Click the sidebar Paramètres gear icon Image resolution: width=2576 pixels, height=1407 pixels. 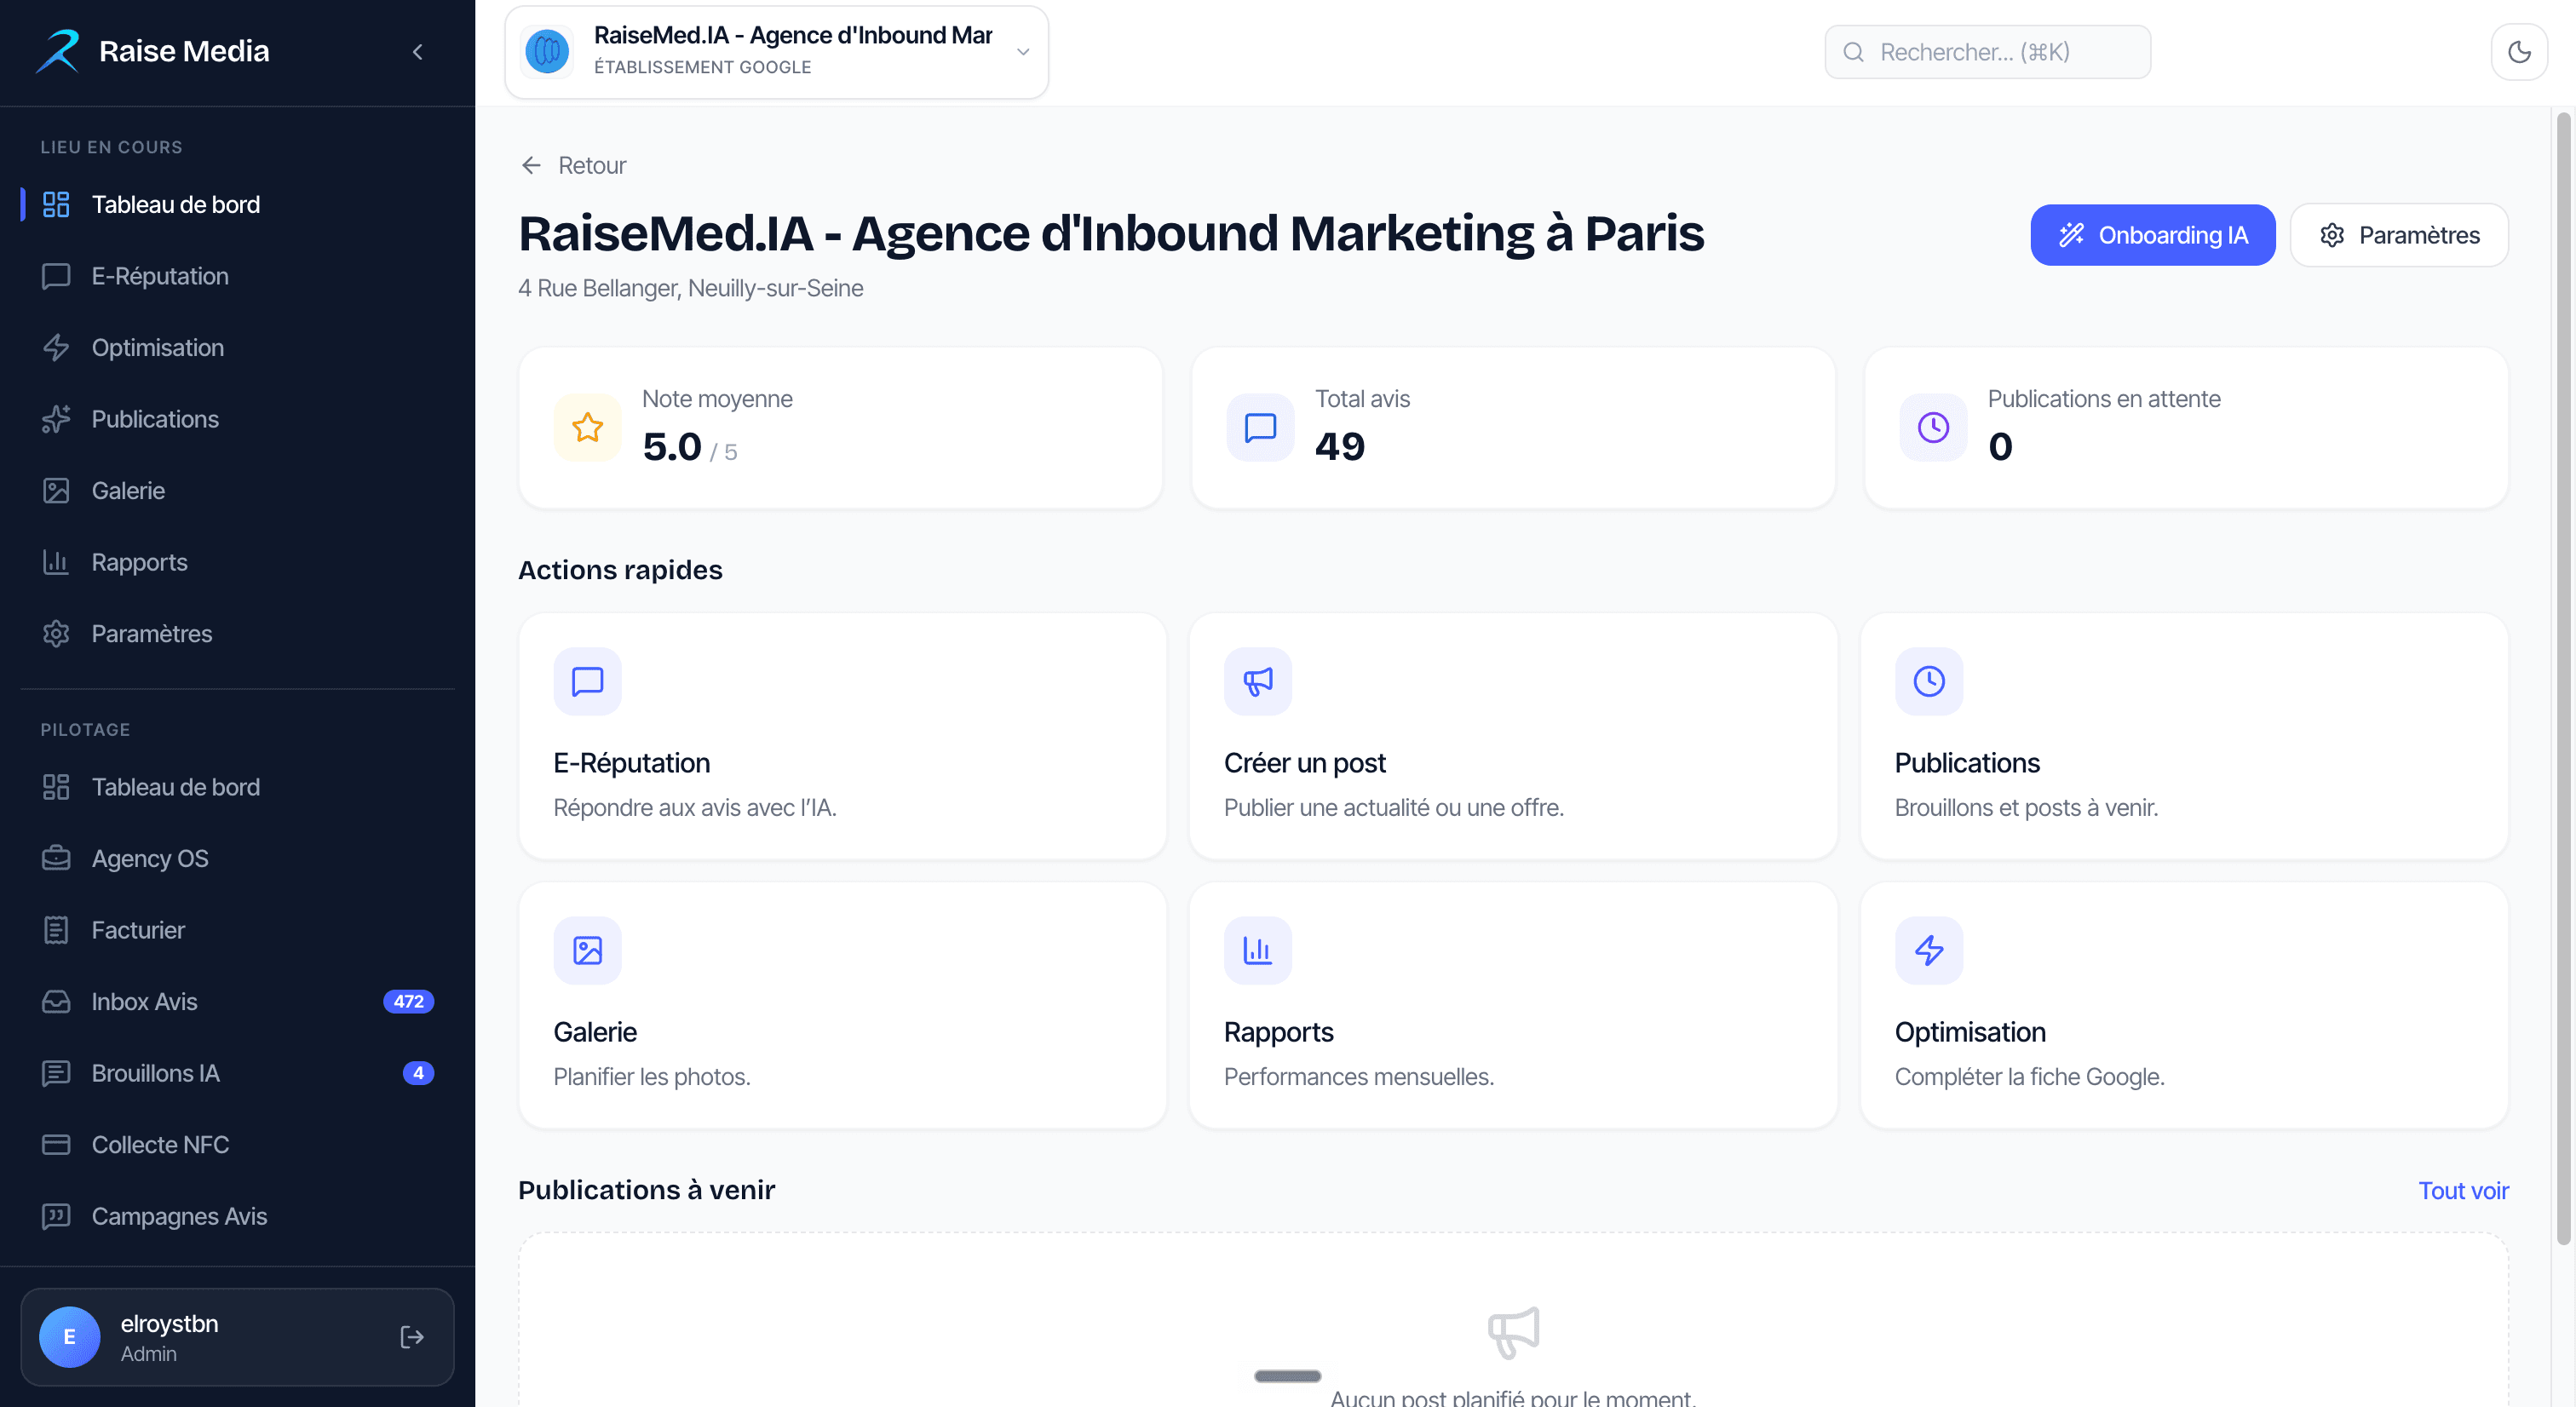(x=56, y=634)
